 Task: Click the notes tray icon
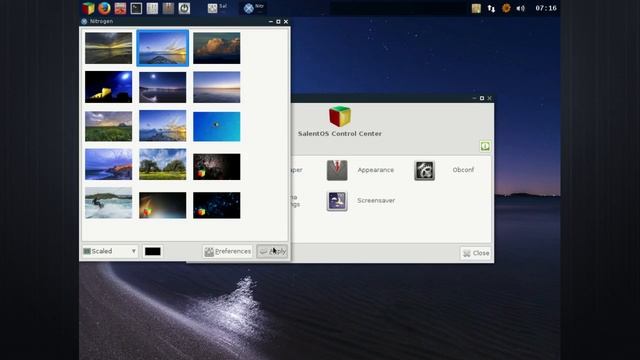tap(476, 8)
